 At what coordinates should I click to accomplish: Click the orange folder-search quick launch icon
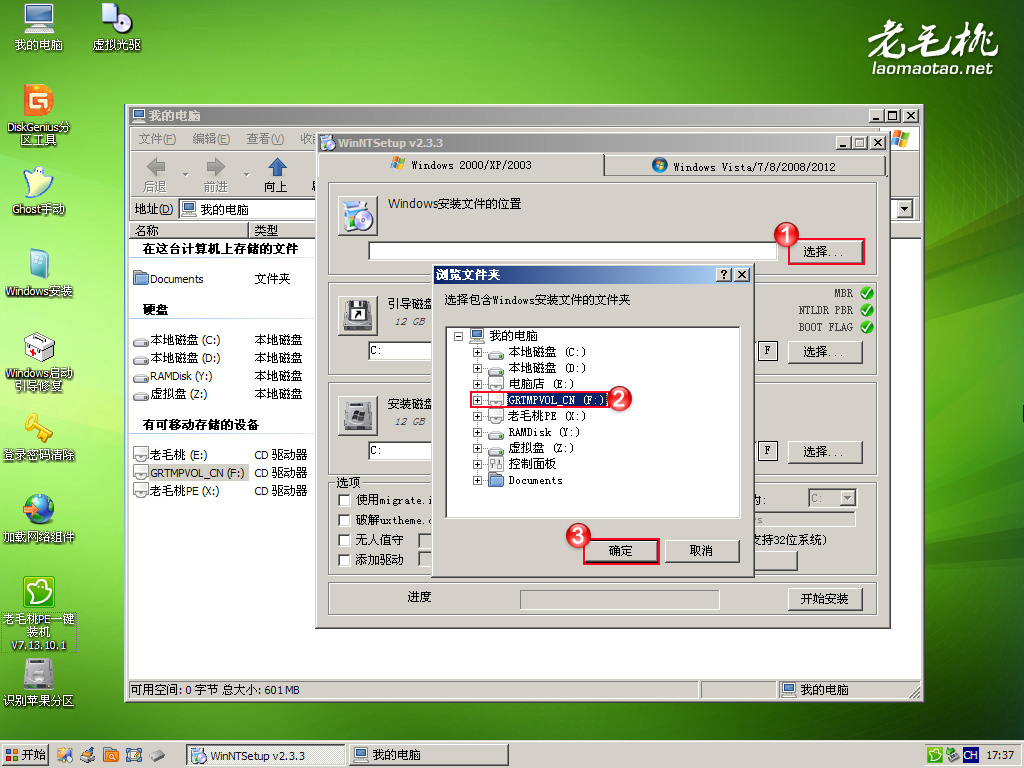pos(111,756)
